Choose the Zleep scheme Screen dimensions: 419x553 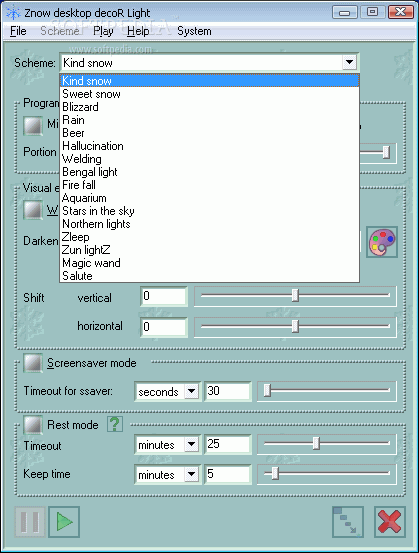point(210,237)
